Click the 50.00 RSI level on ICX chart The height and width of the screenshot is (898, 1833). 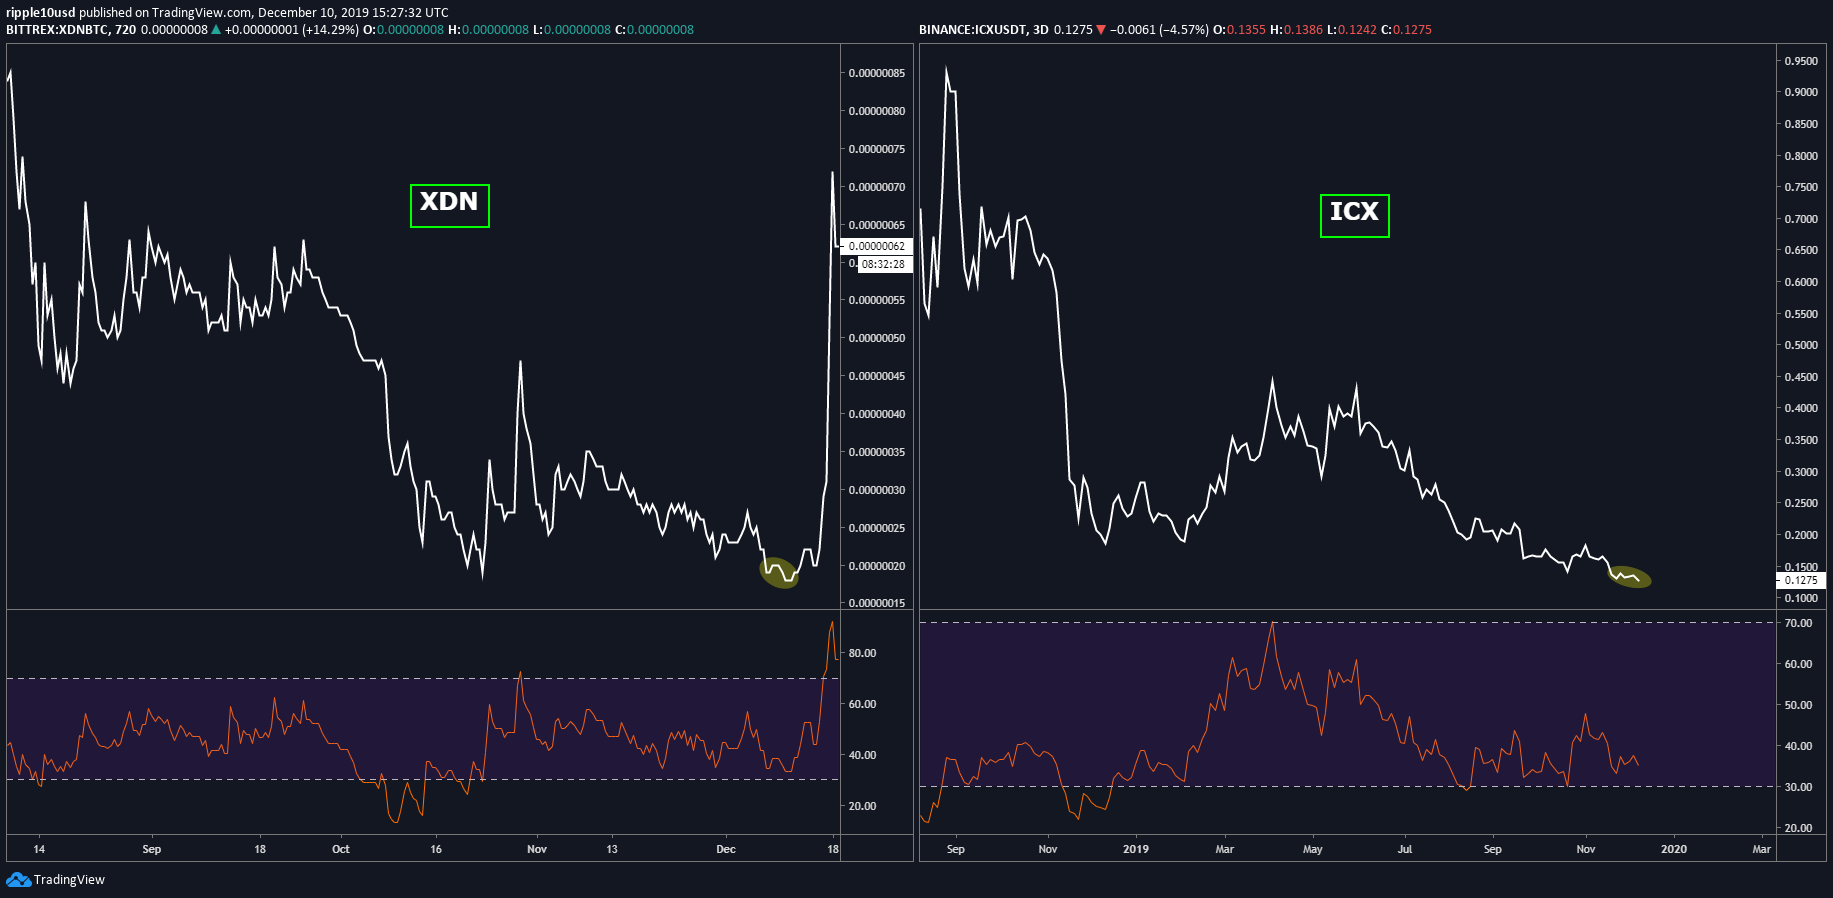[x=1799, y=705]
